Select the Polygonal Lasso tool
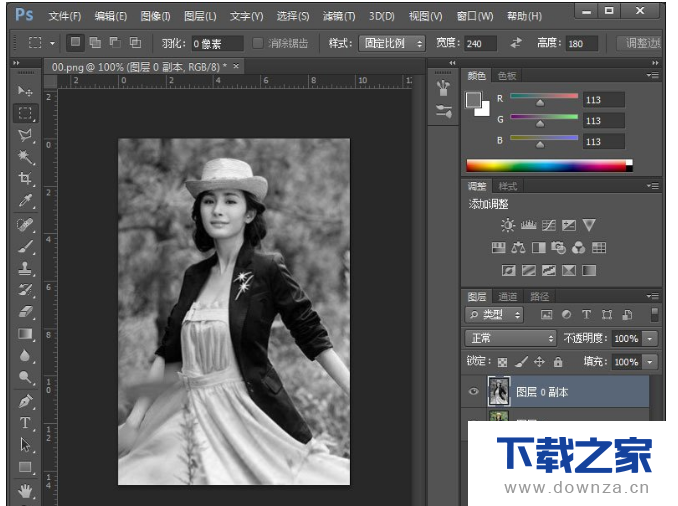 pos(25,135)
